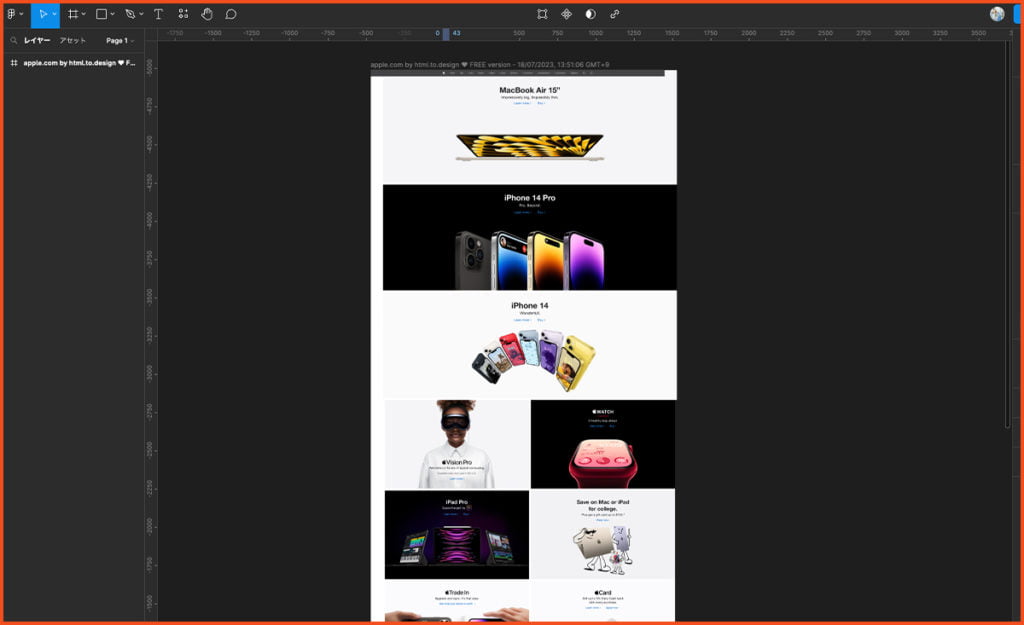
Task: Open the Figma main menu
Action: pyautogui.click(x=14, y=15)
